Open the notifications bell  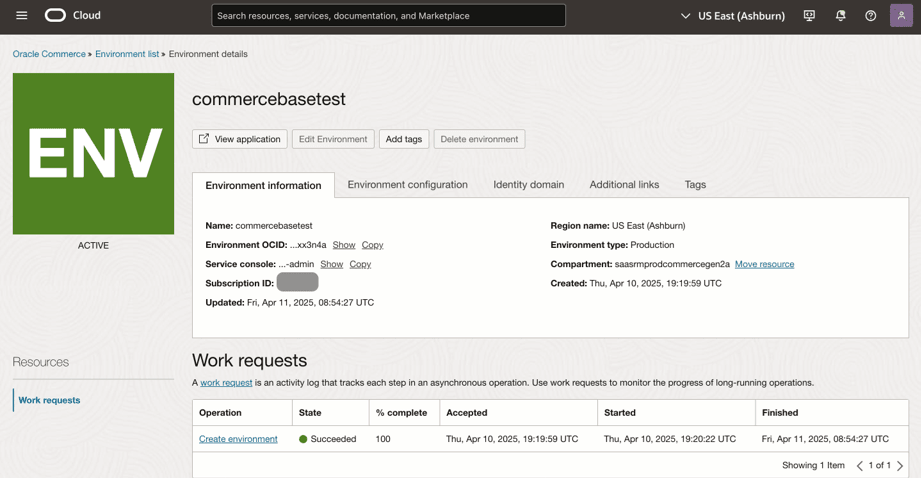[840, 16]
